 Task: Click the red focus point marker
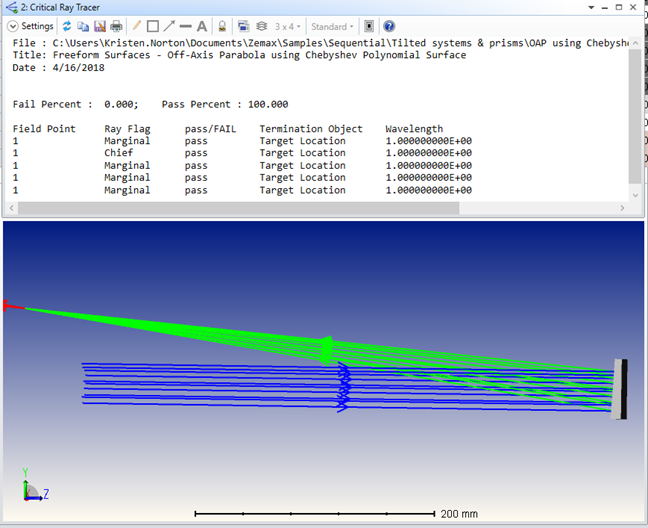click(x=13, y=306)
